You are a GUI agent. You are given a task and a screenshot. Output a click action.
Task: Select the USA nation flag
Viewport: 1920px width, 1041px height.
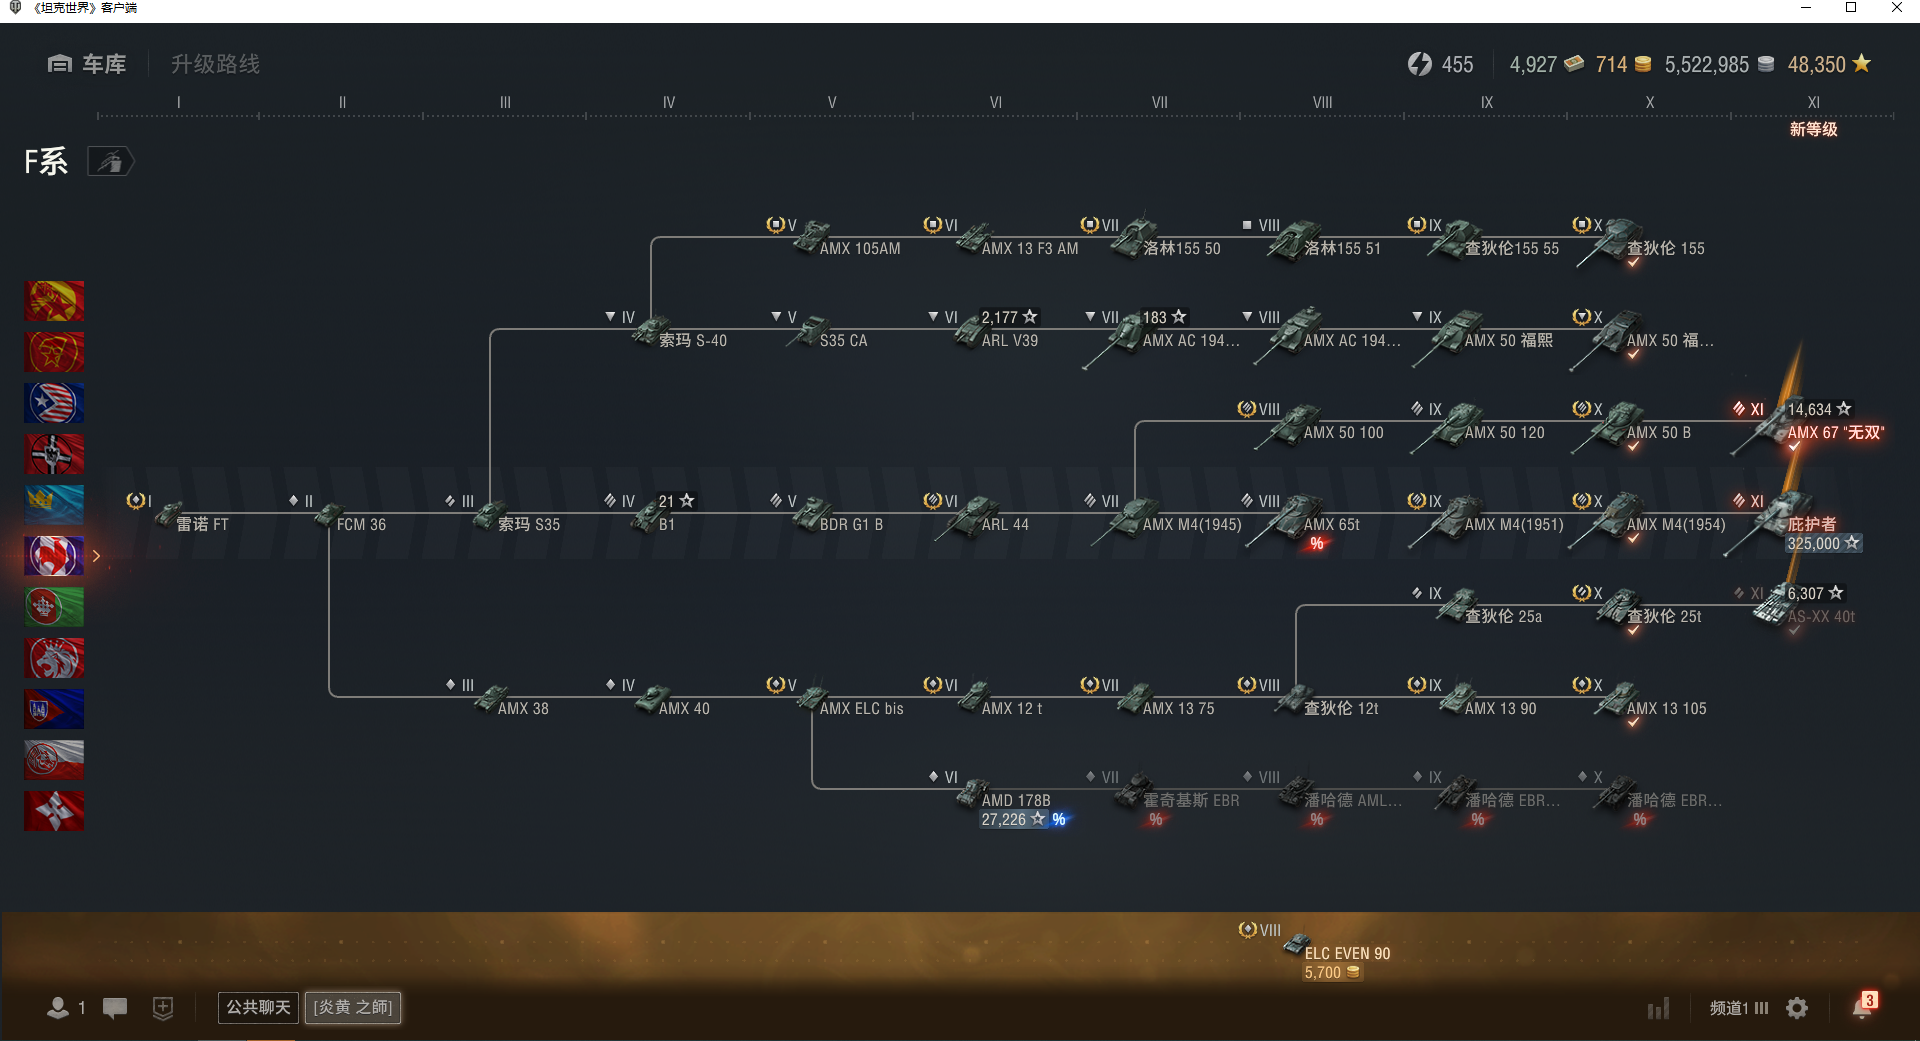[54, 403]
